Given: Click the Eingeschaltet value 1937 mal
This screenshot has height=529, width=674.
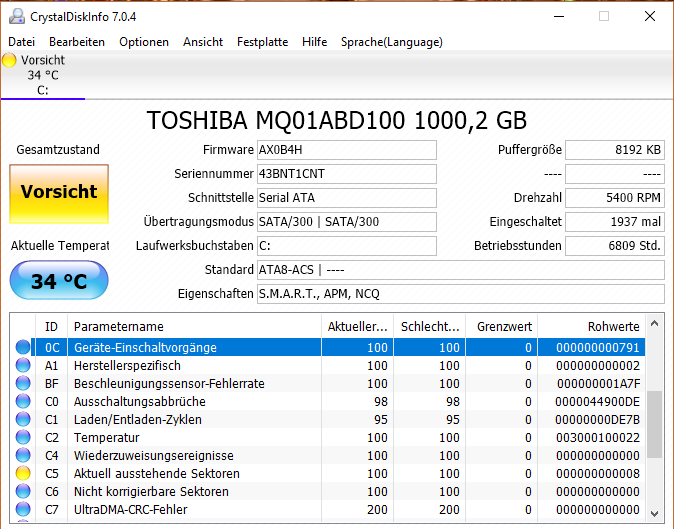Looking at the screenshot, I should [x=615, y=222].
